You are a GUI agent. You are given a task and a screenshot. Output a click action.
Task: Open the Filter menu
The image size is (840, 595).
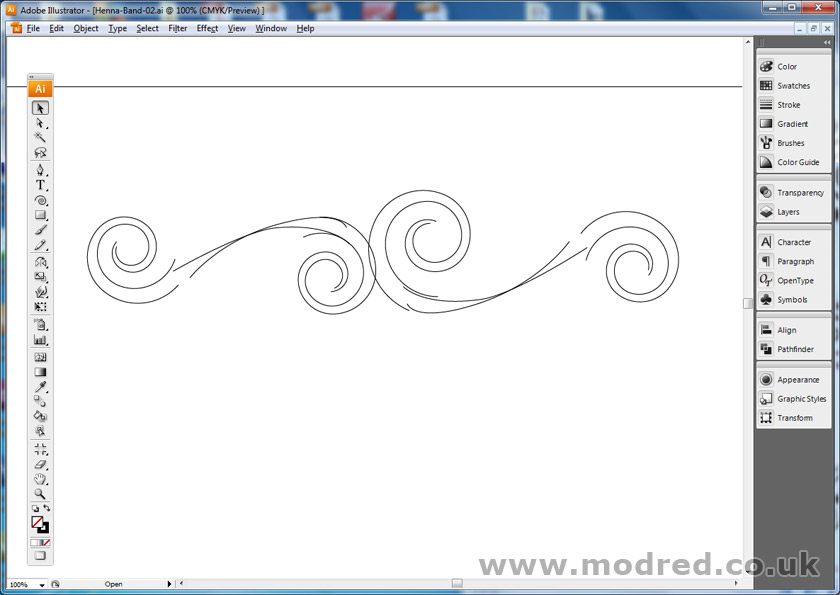point(177,28)
